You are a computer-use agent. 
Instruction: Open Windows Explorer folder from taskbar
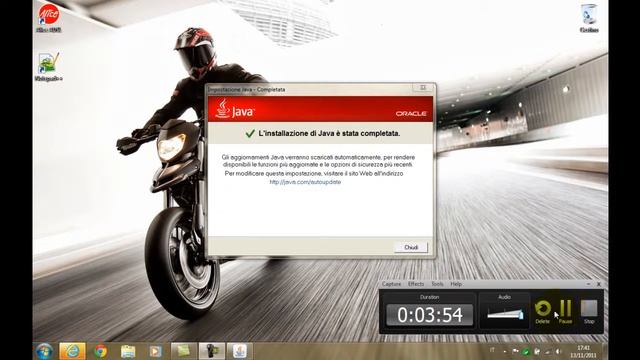[x=128, y=351]
